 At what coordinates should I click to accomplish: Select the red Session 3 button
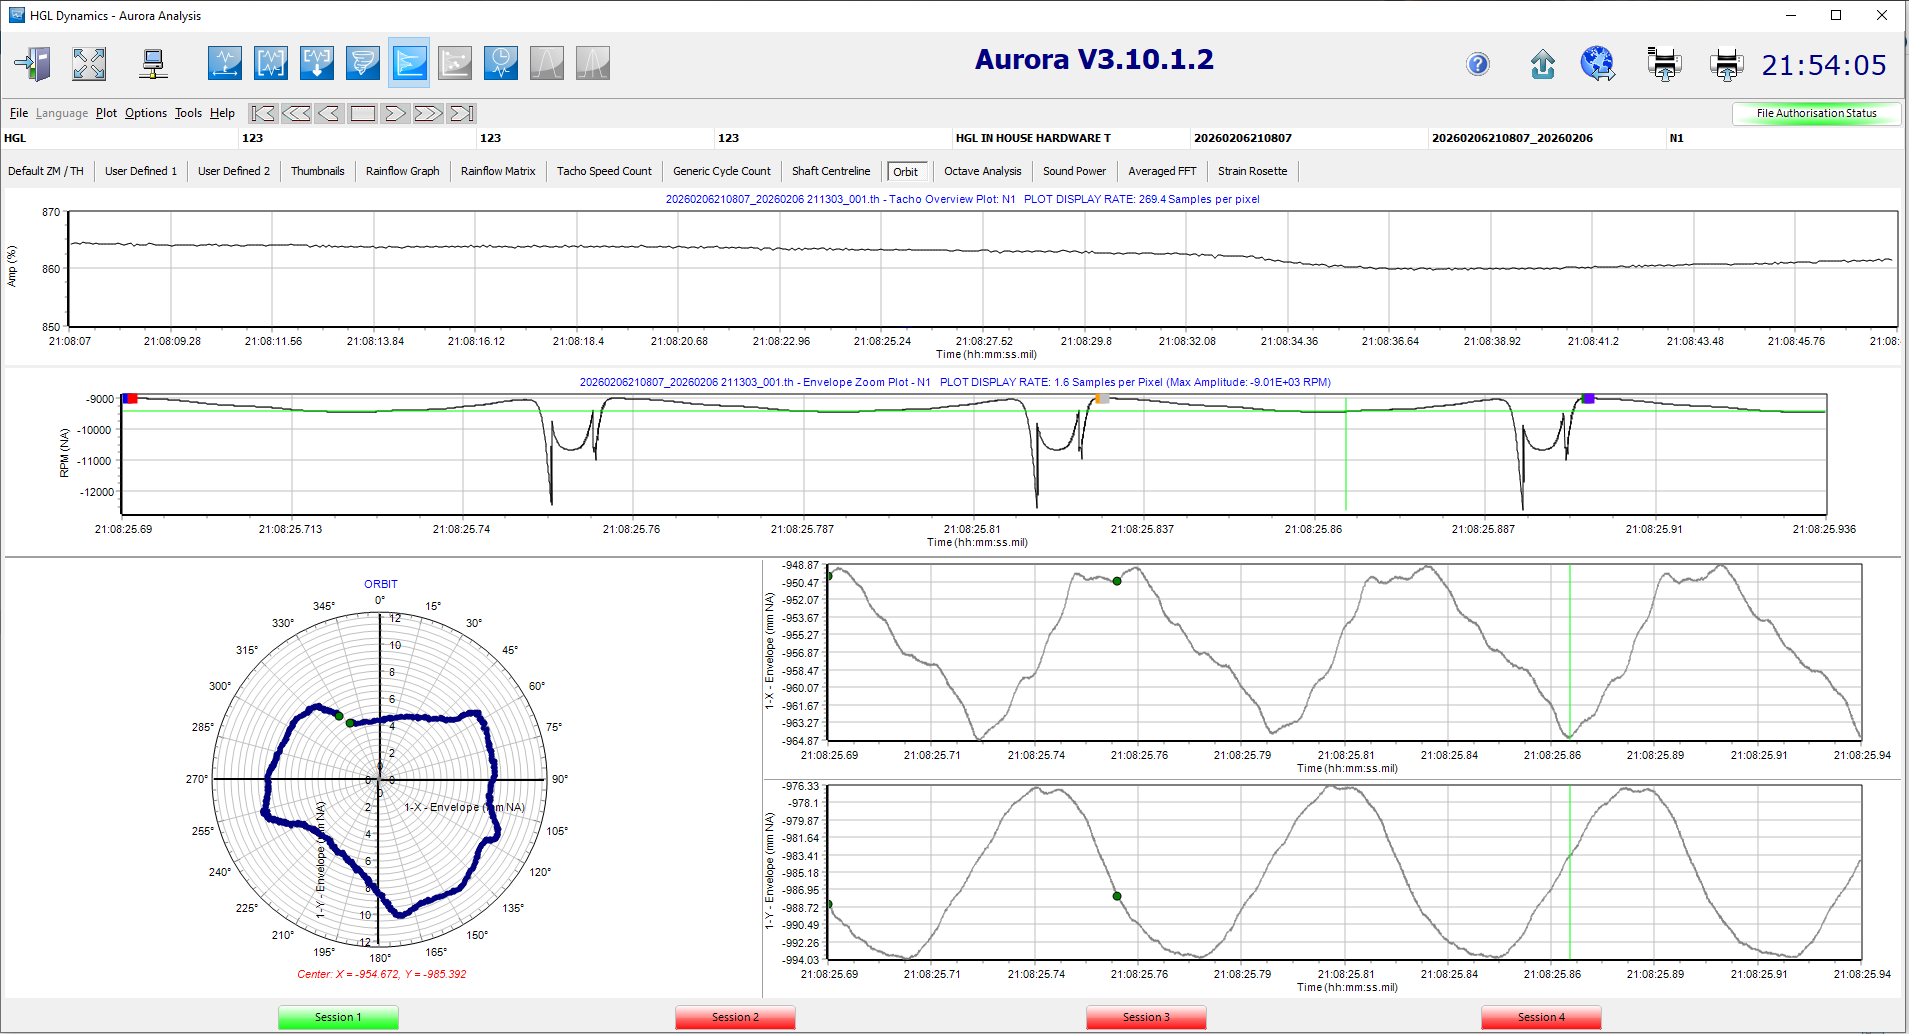1145,1017
